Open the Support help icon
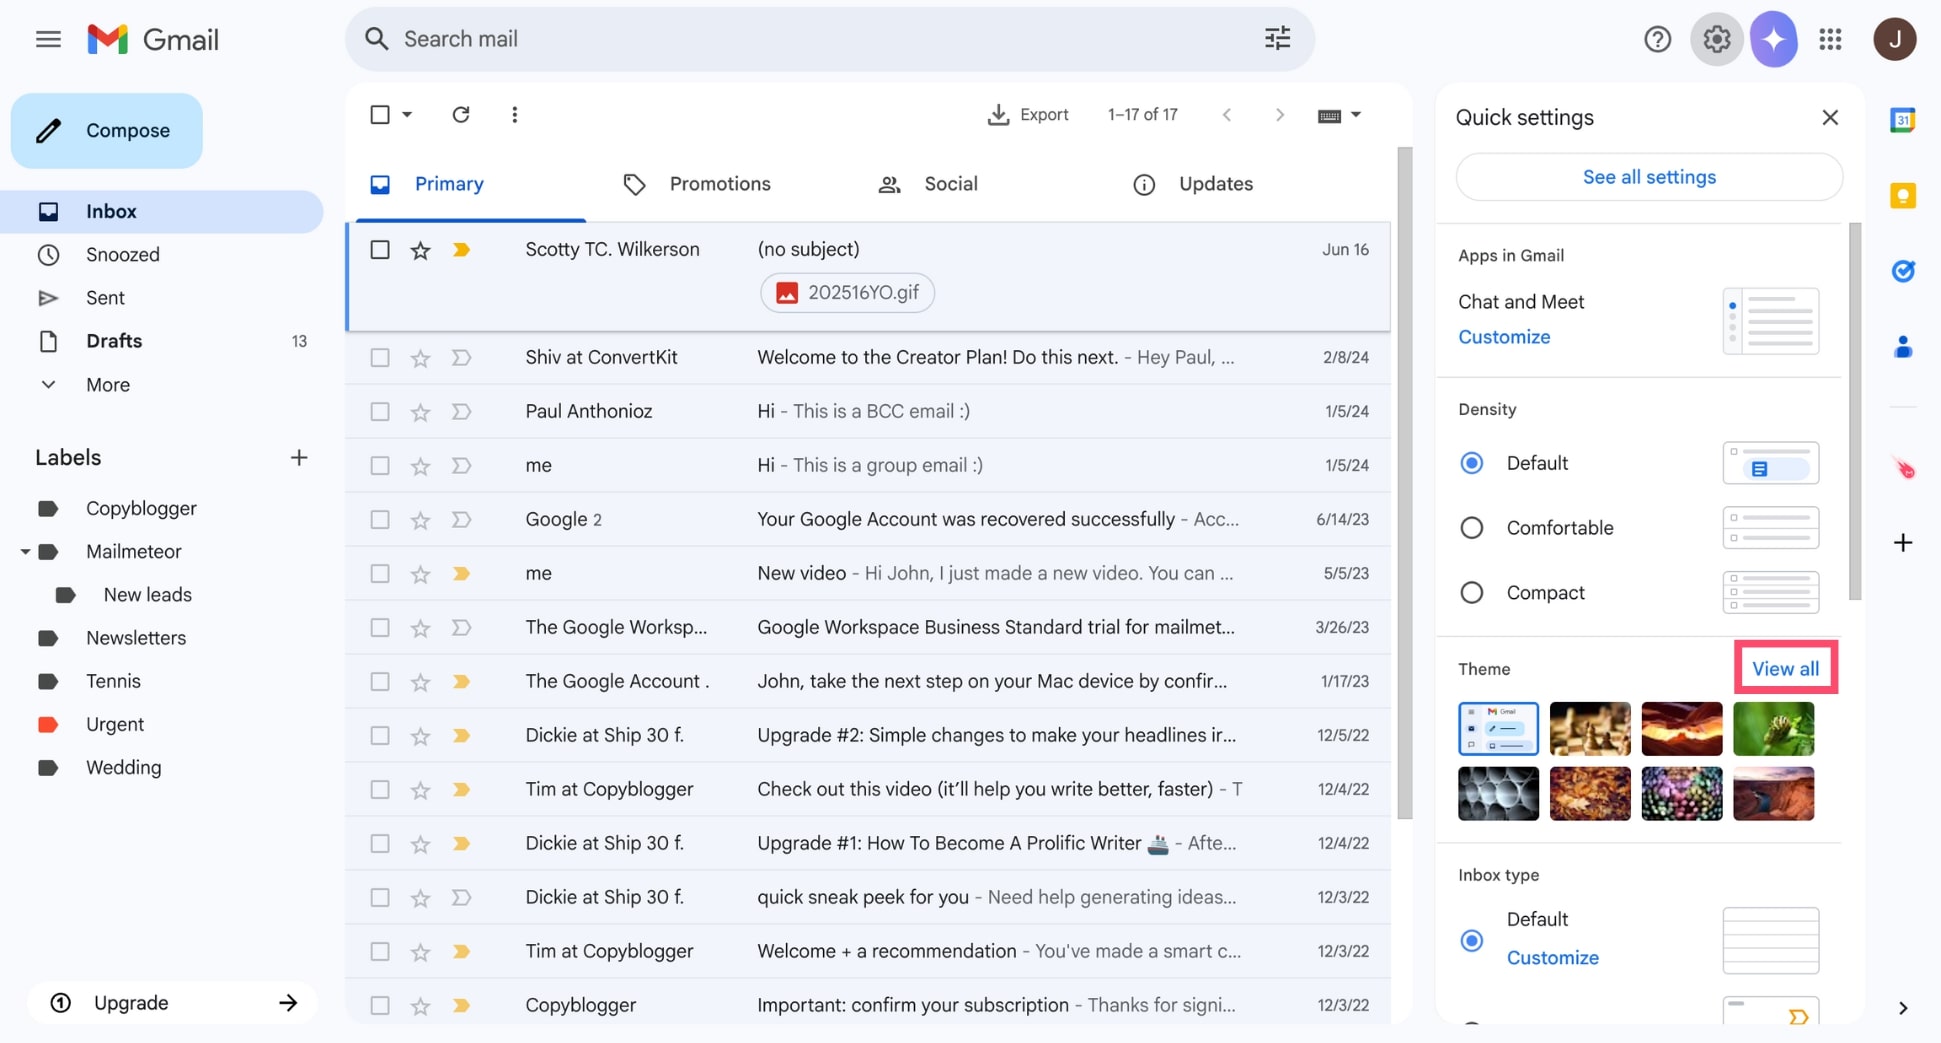The width and height of the screenshot is (1941, 1043). point(1657,39)
